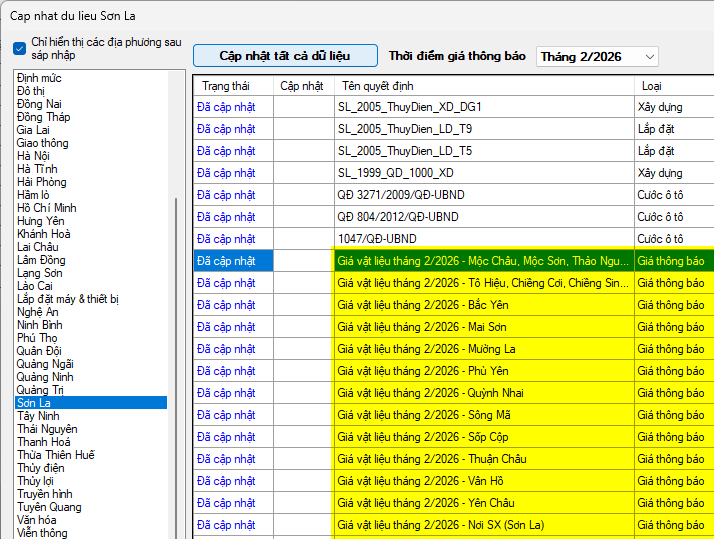Click the 'Loại' column header
Image resolution: width=714 pixels, height=539 pixels.
[651, 86]
